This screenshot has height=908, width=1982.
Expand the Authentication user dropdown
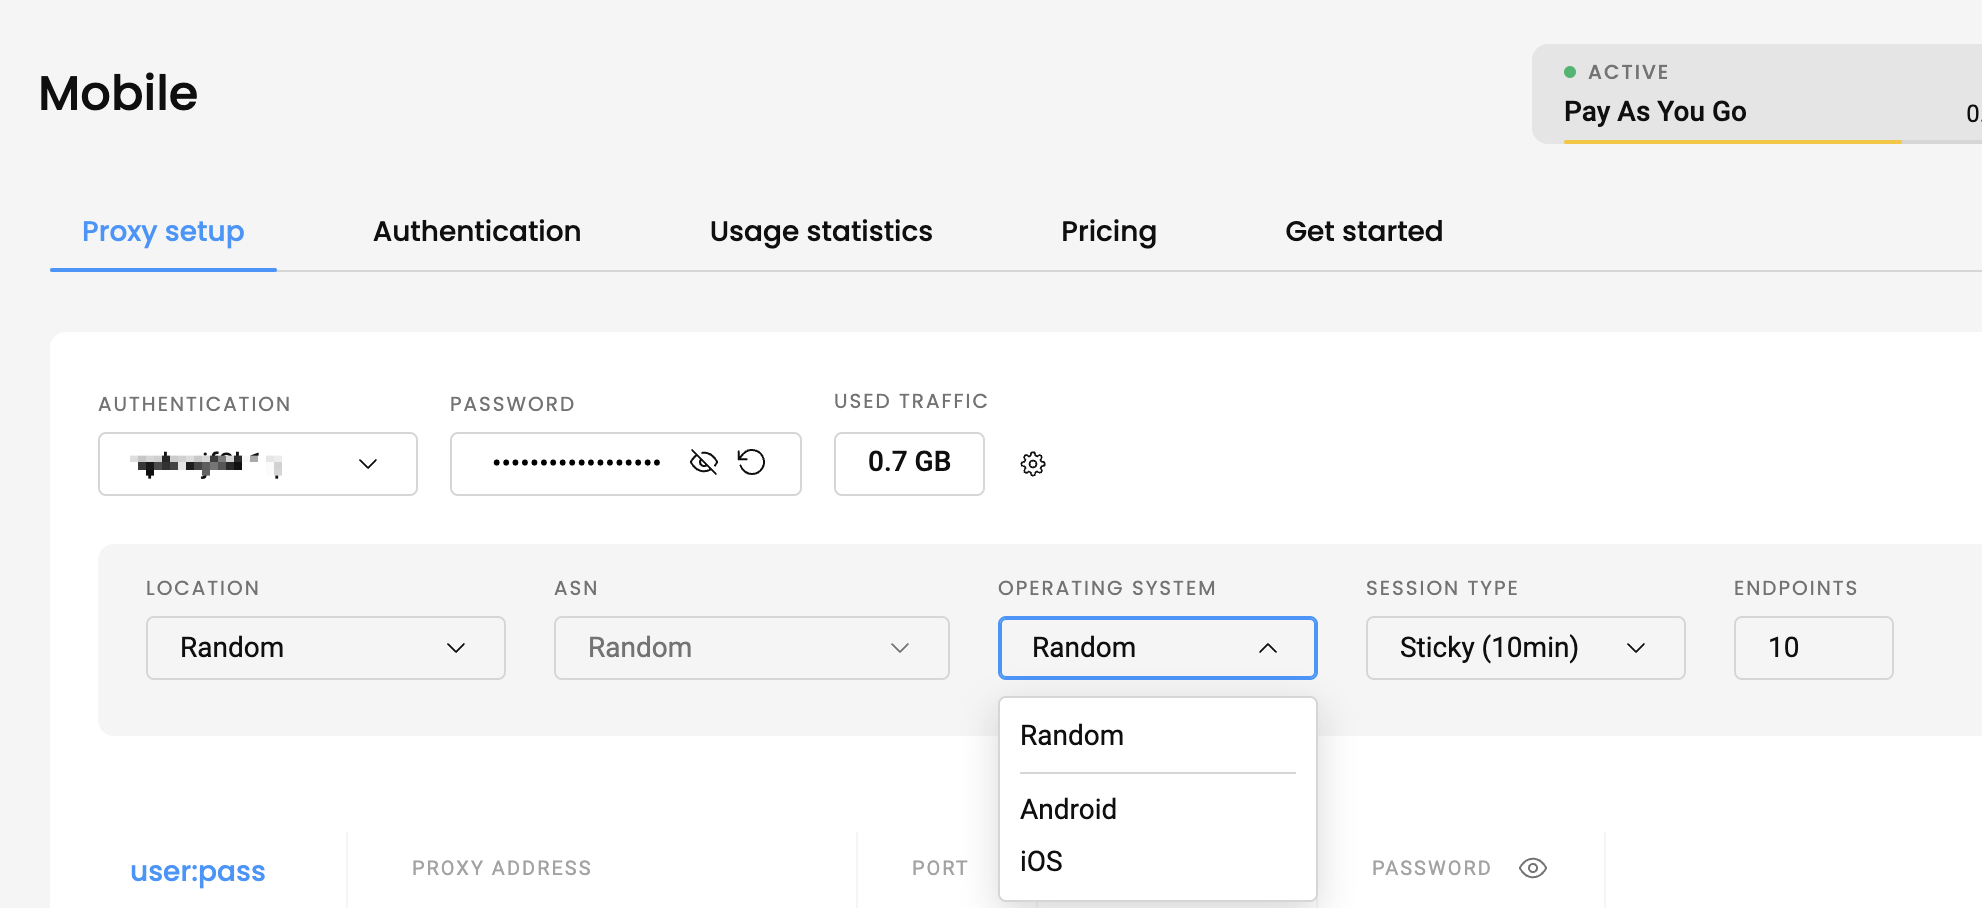258,464
